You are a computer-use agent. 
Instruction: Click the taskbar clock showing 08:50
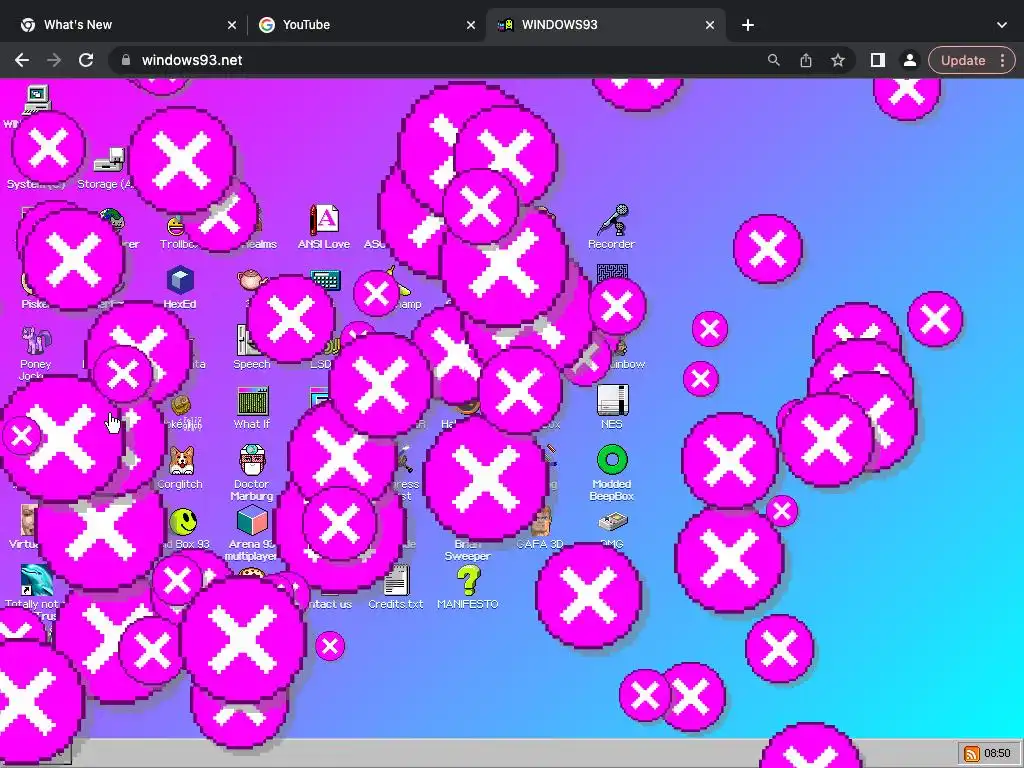(x=997, y=754)
